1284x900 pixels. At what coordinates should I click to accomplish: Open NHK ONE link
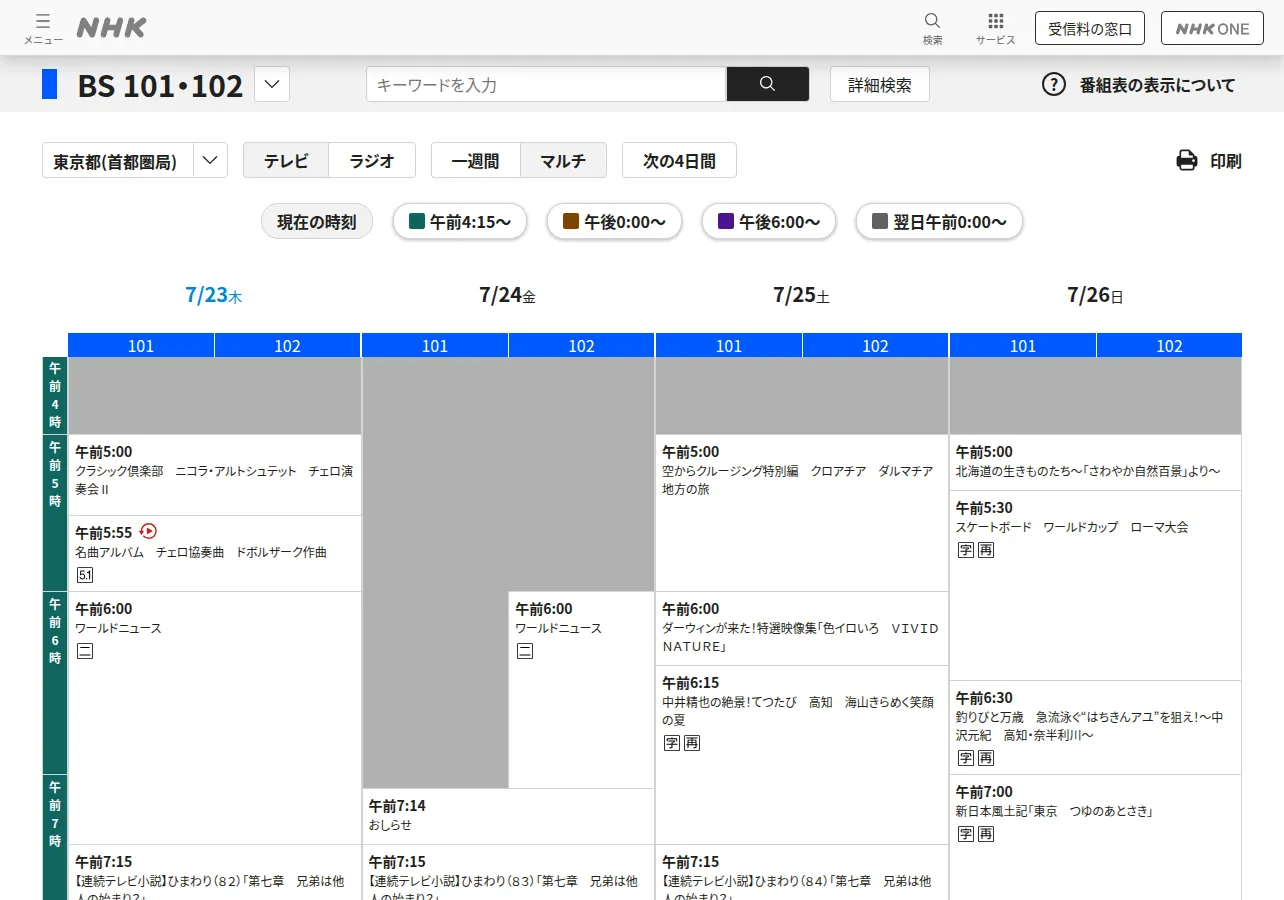[1212, 28]
